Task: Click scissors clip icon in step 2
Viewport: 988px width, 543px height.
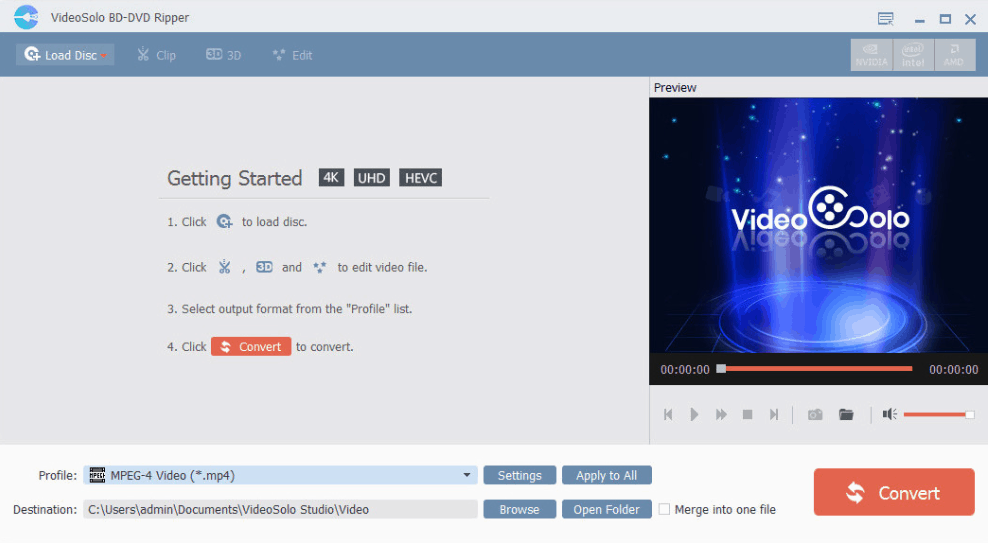Action: 224,267
